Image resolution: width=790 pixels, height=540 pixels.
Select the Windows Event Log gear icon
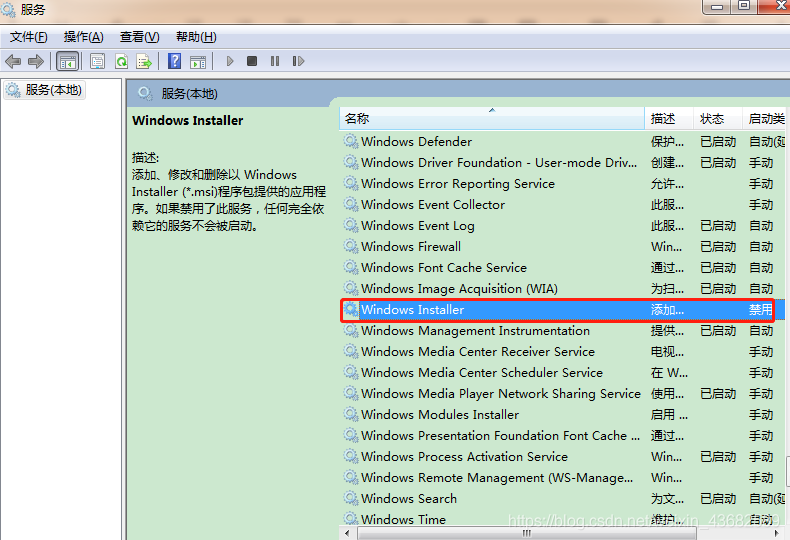[351, 225]
